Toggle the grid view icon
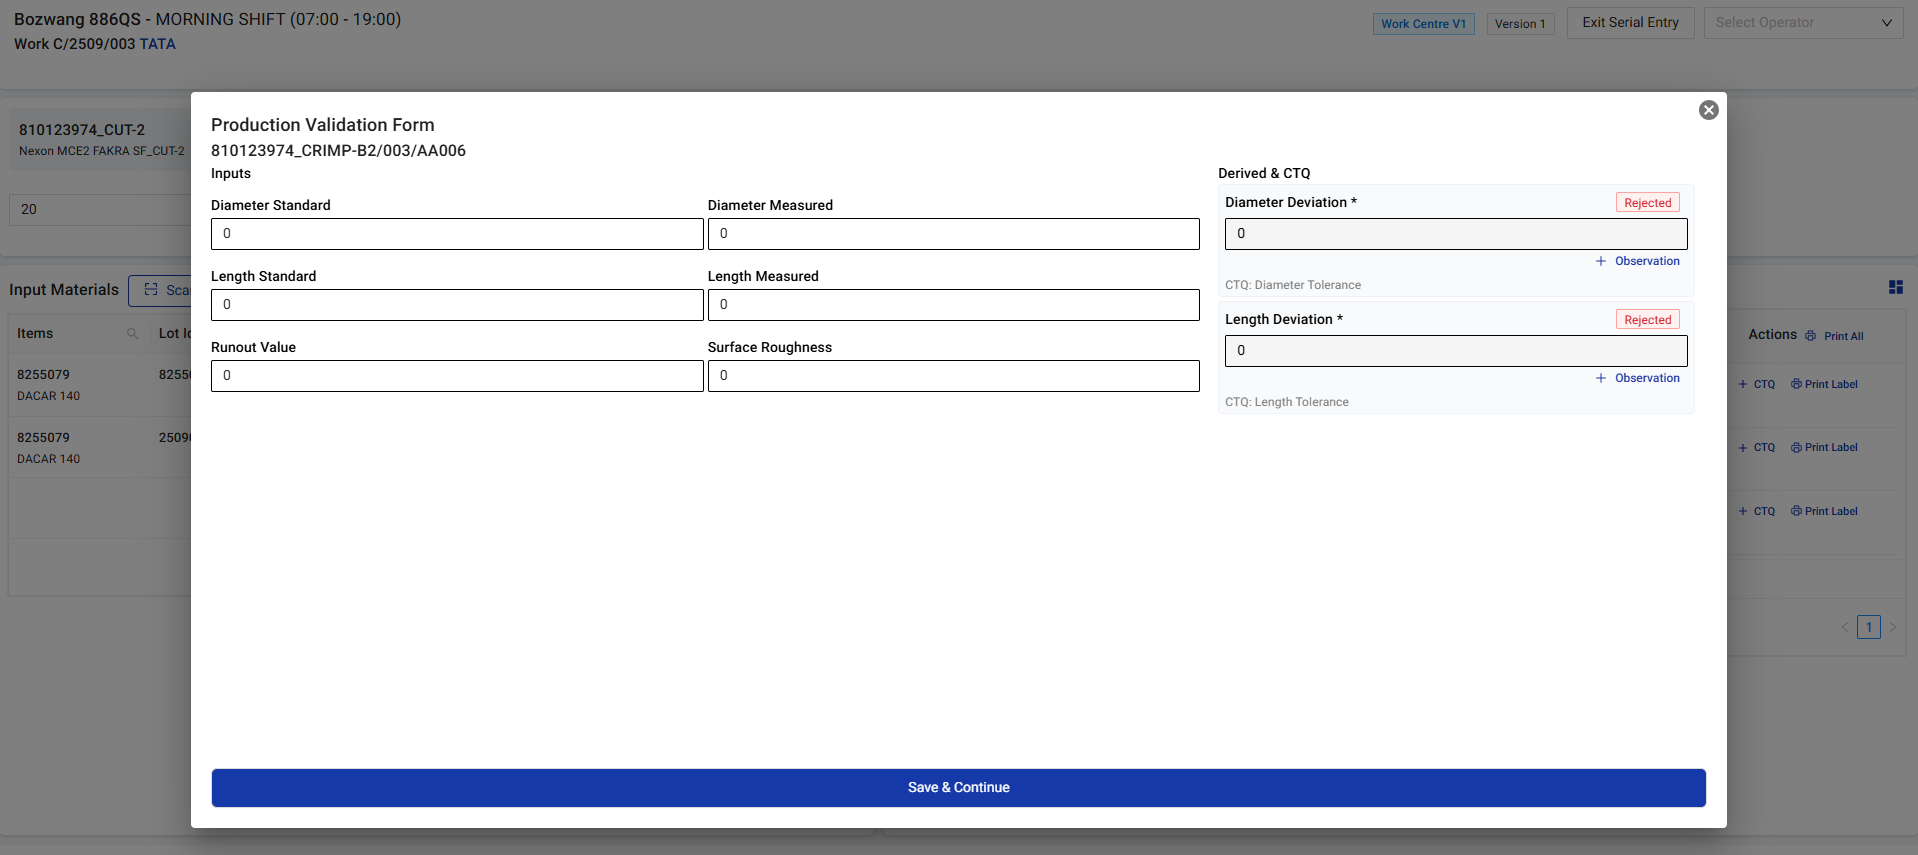This screenshot has width=1918, height=855. coord(1895,287)
